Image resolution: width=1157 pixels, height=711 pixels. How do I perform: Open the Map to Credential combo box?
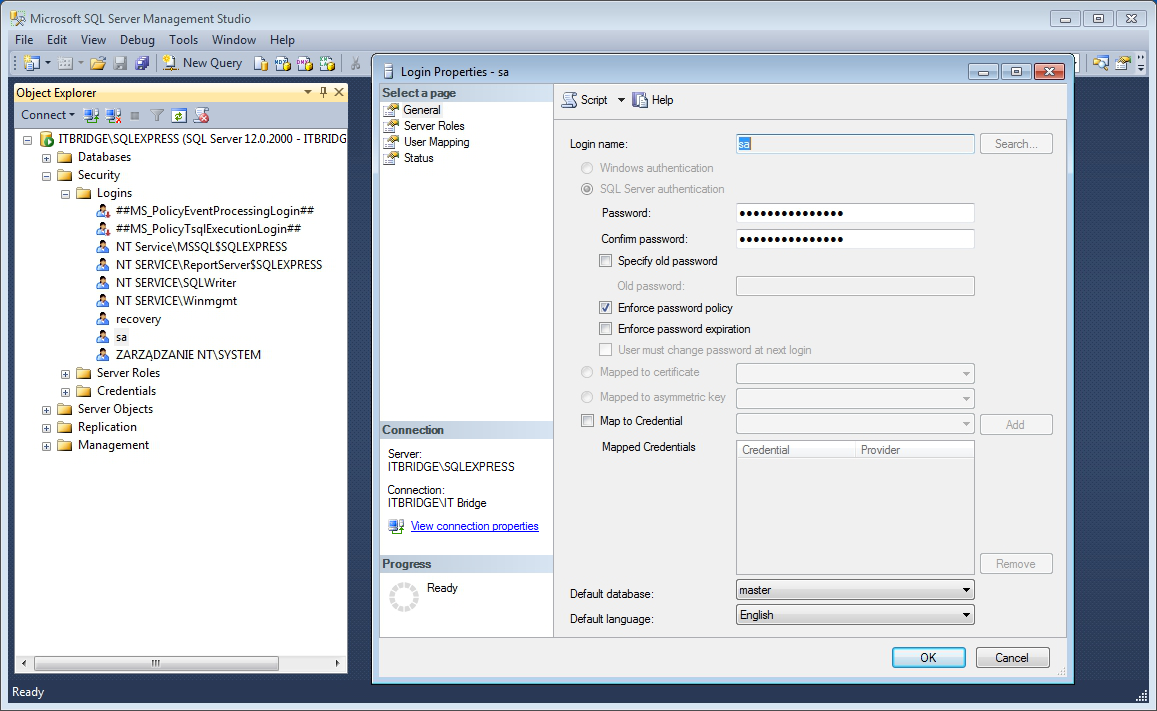click(855, 424)
